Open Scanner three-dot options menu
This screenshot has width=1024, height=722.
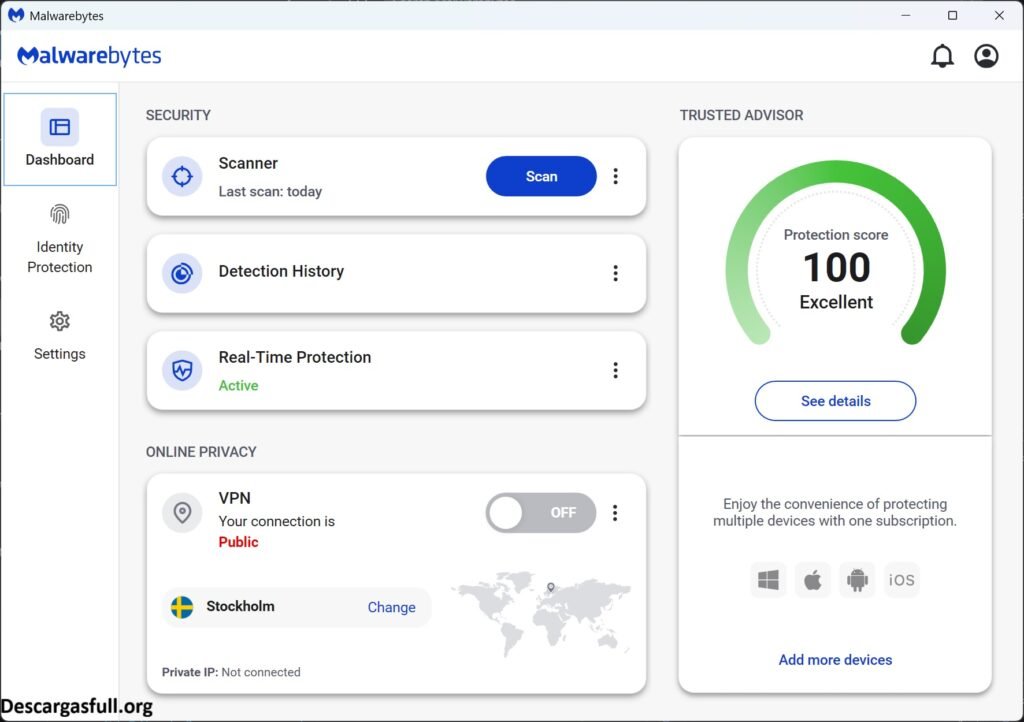click(615, 177)
